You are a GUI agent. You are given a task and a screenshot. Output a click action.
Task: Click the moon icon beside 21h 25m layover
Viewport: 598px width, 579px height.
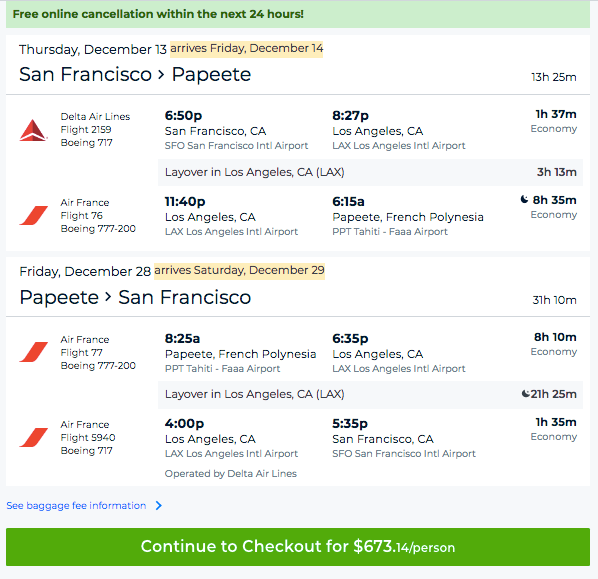[x=526, y=393]
